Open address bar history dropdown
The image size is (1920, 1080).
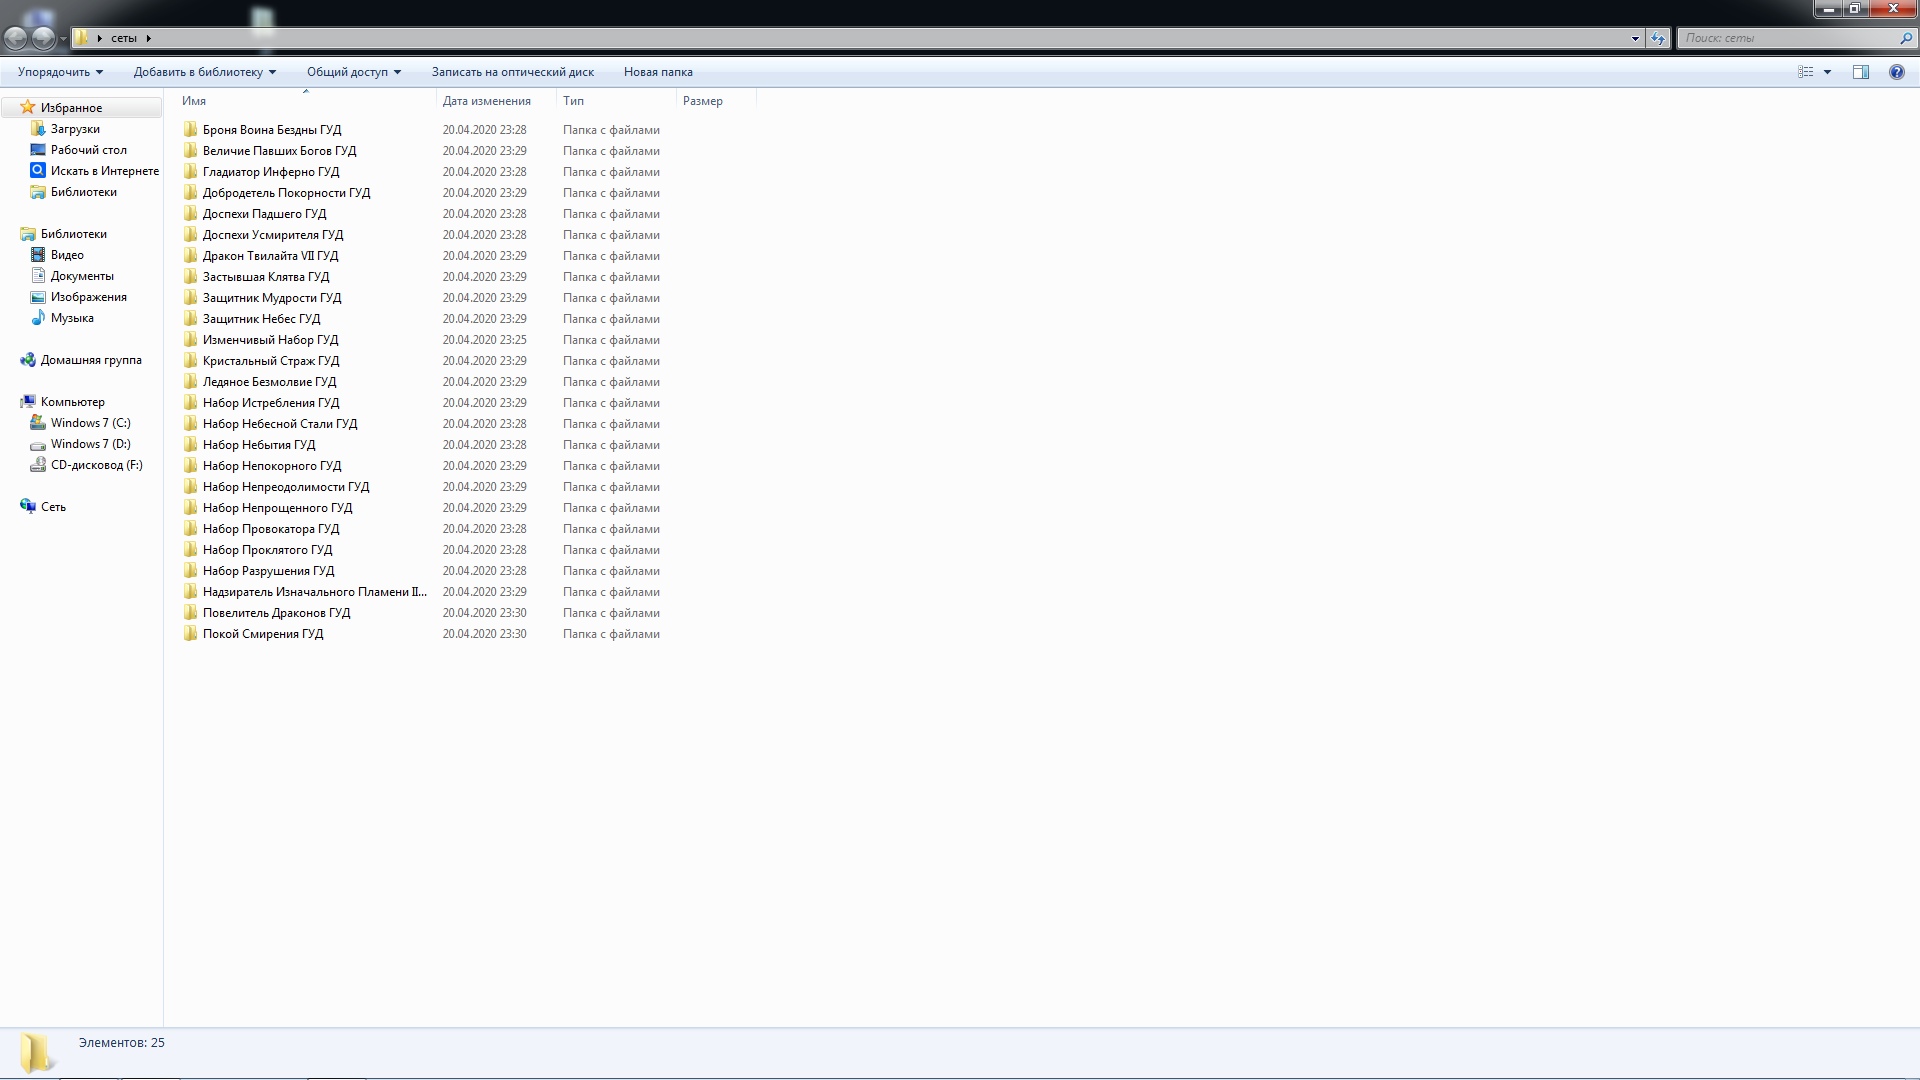(1635, 38)
